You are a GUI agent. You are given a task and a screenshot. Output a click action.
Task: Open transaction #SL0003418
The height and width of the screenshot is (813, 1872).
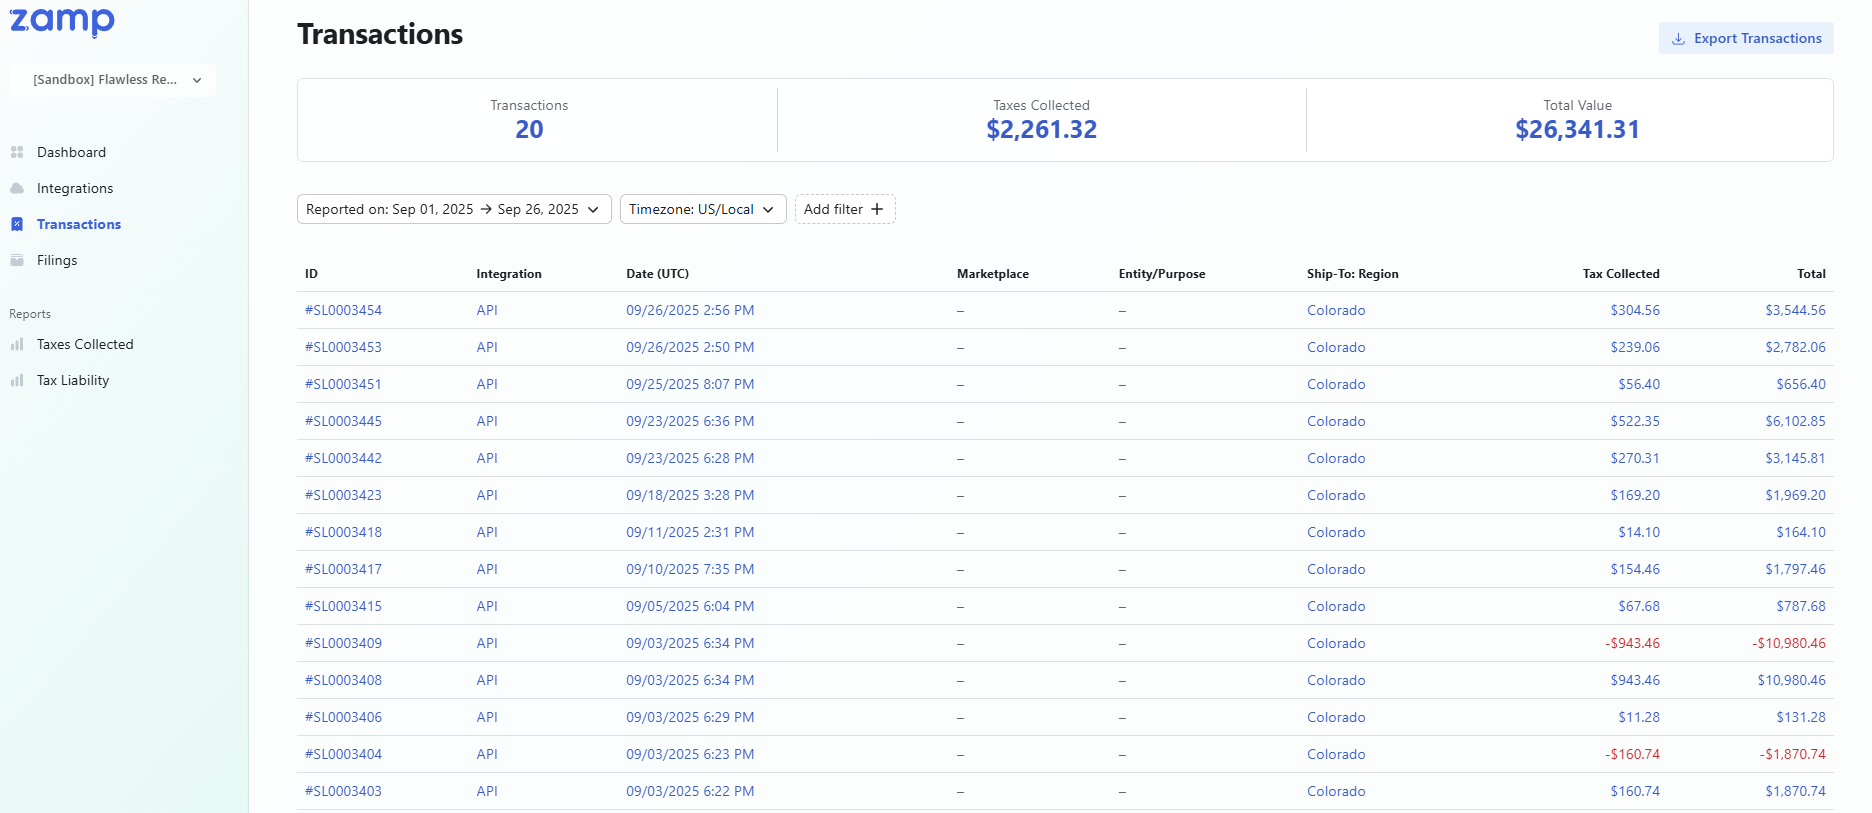click(x=343, y=532)
